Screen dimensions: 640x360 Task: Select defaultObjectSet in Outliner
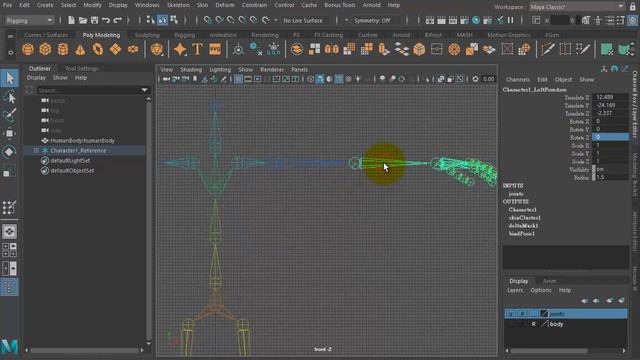(x=72, y=171)
